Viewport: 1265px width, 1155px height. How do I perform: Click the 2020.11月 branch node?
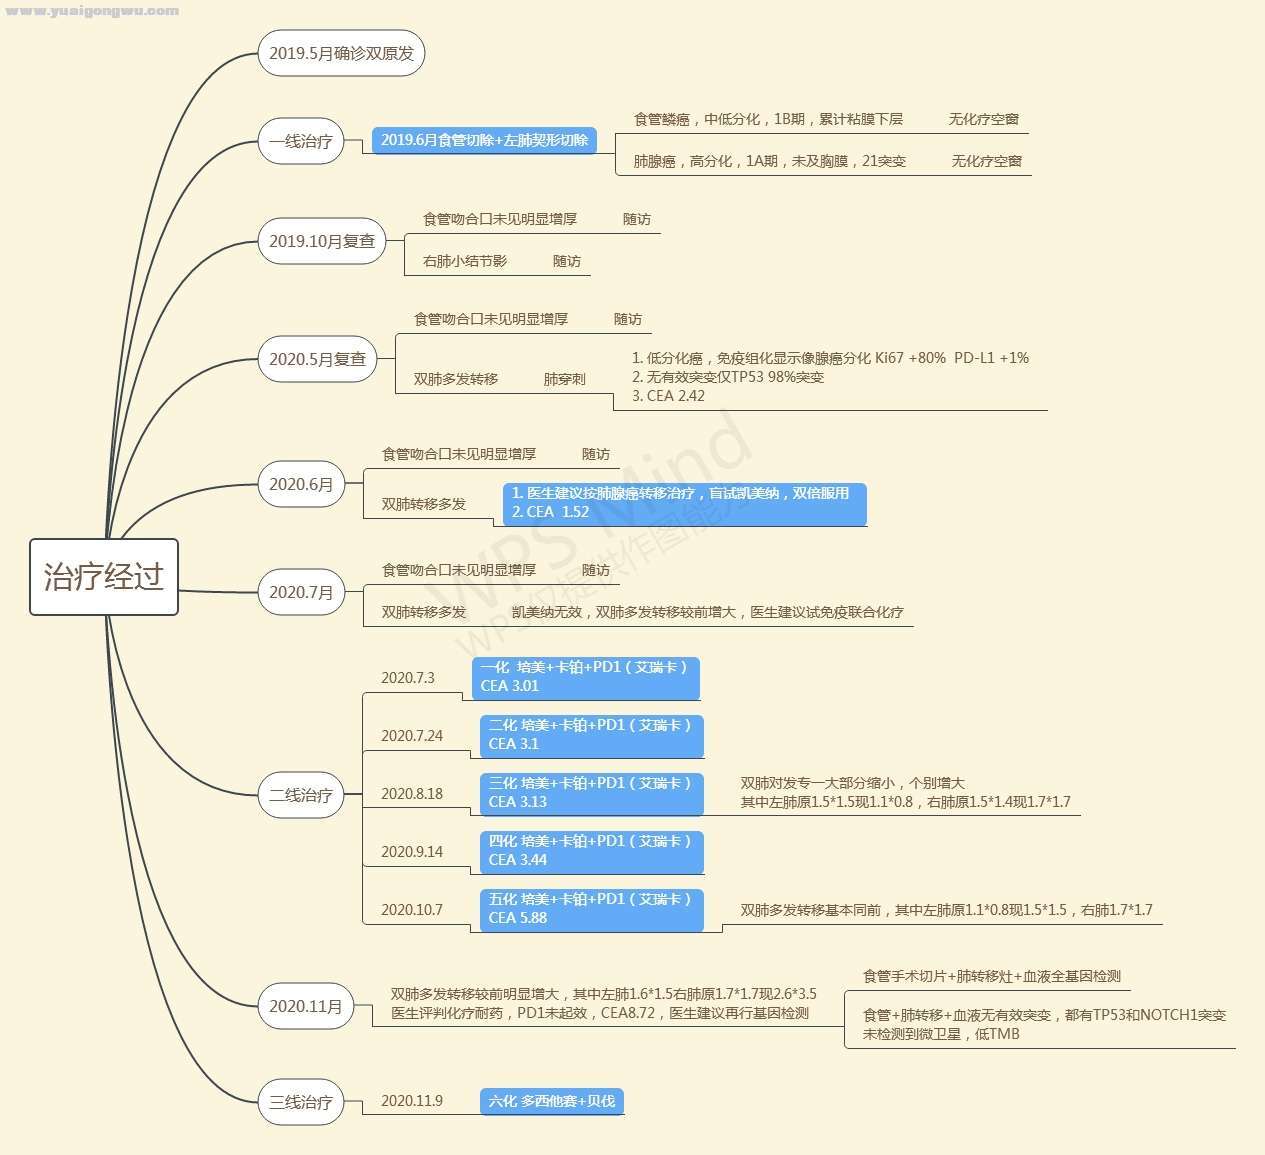point(305,1006)
